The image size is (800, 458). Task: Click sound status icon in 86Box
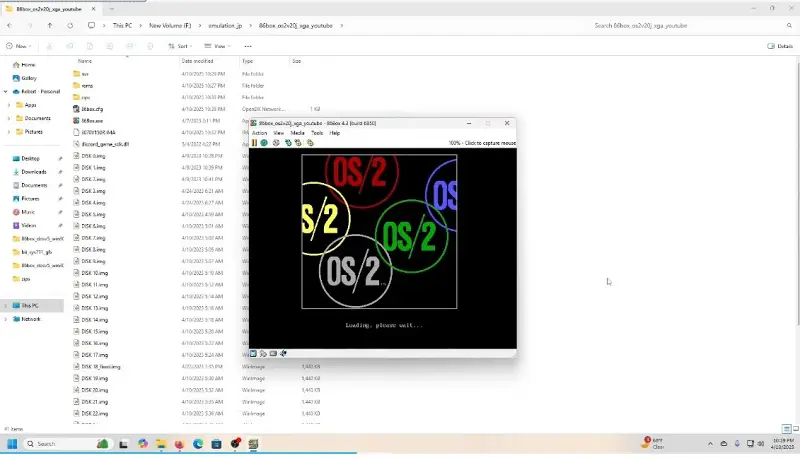pos(283,353)
